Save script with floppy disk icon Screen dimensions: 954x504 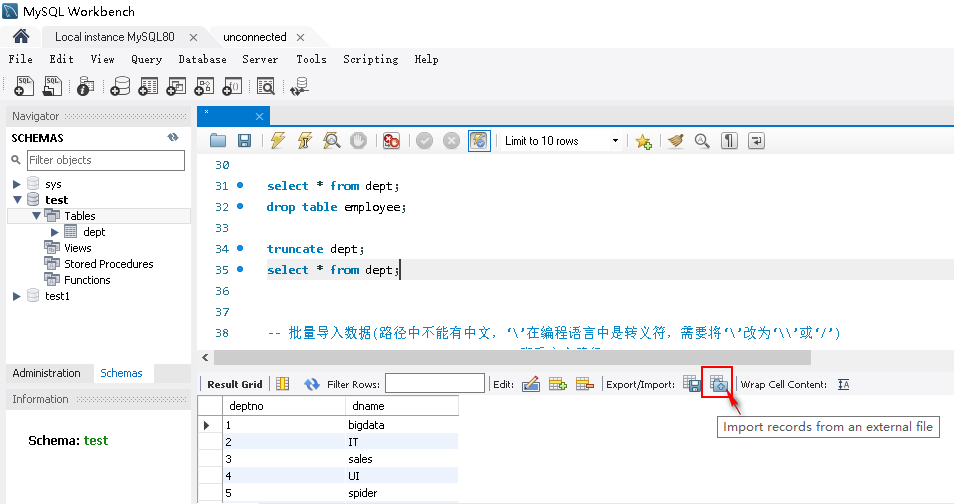point(244,141)
